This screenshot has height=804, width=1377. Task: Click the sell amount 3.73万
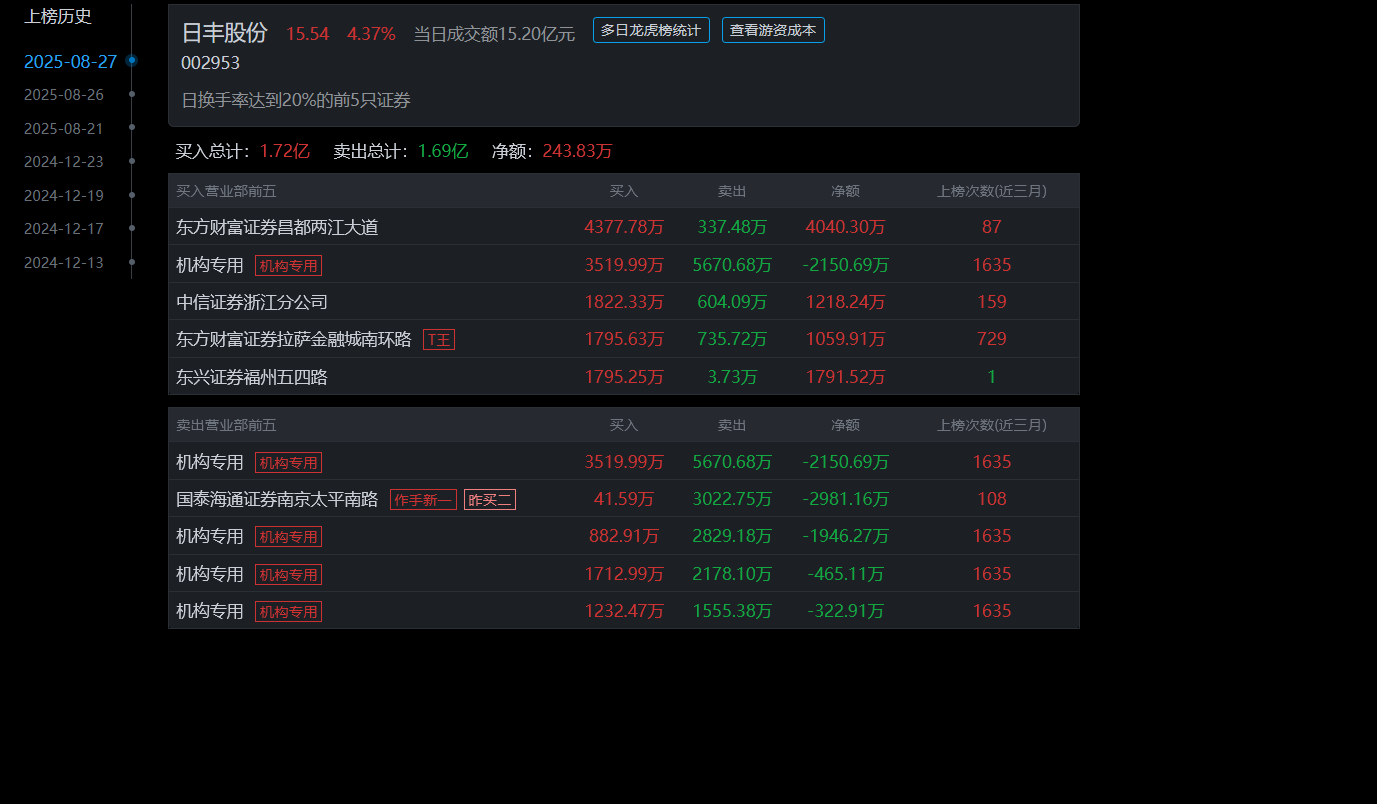pos(732,377)
